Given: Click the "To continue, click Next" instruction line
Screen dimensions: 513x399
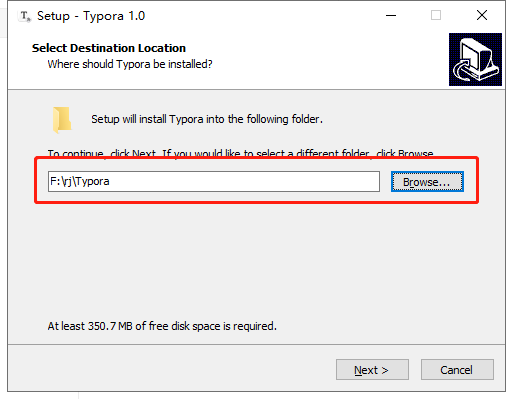Looking at the screenshot, I should (240, 154).
